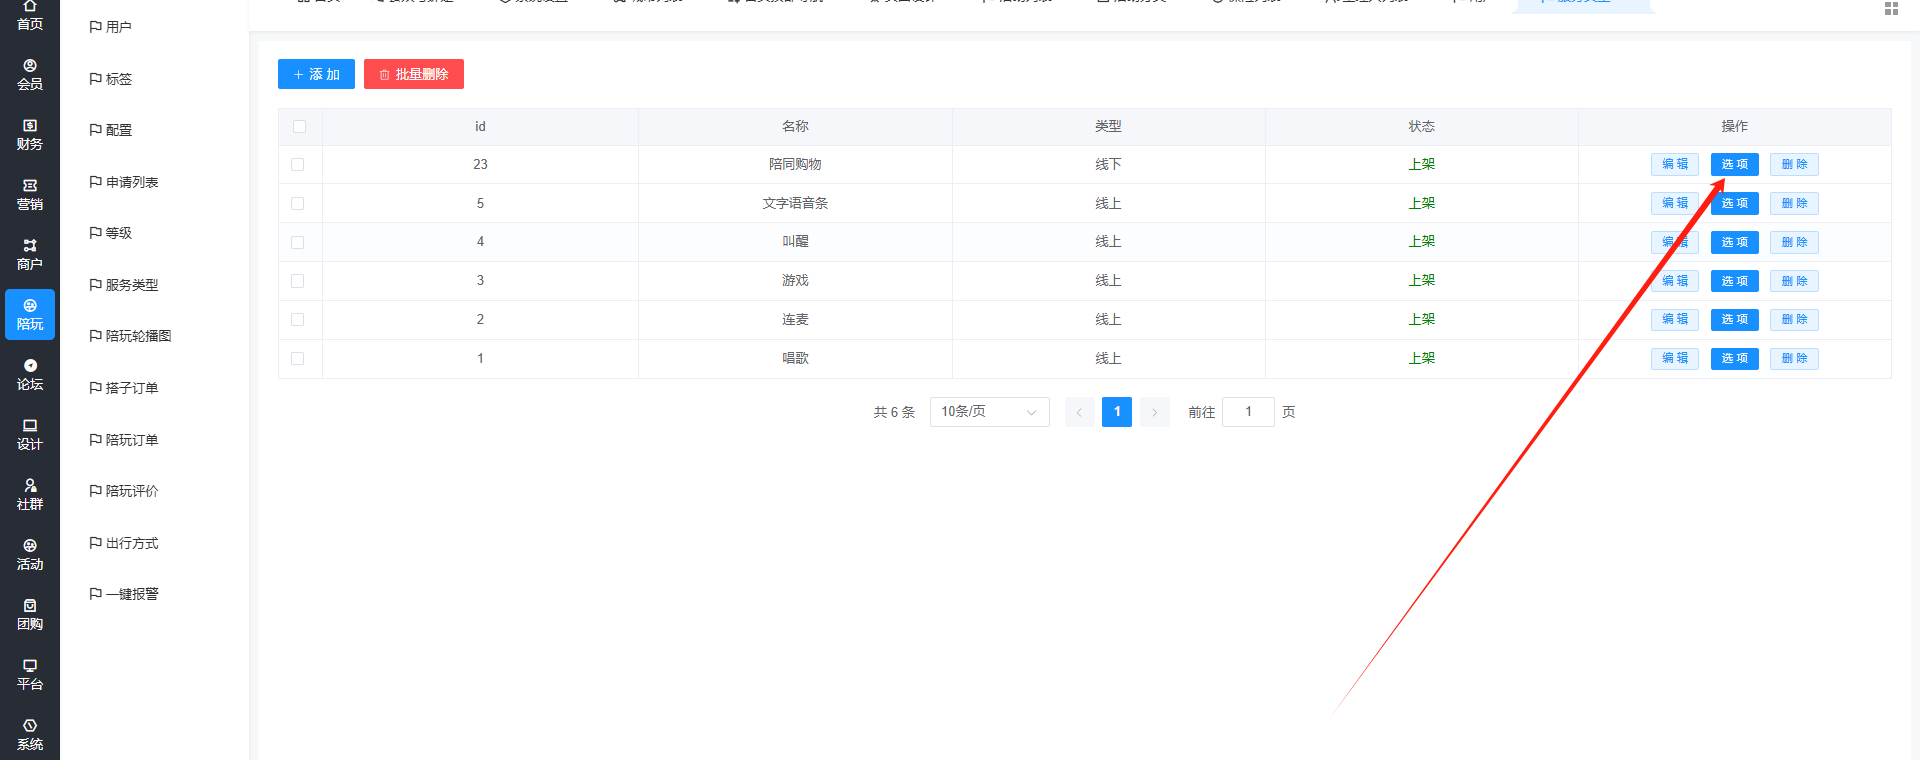
Task: Select 服务类型 in the submenu
Action: [131, 285]
